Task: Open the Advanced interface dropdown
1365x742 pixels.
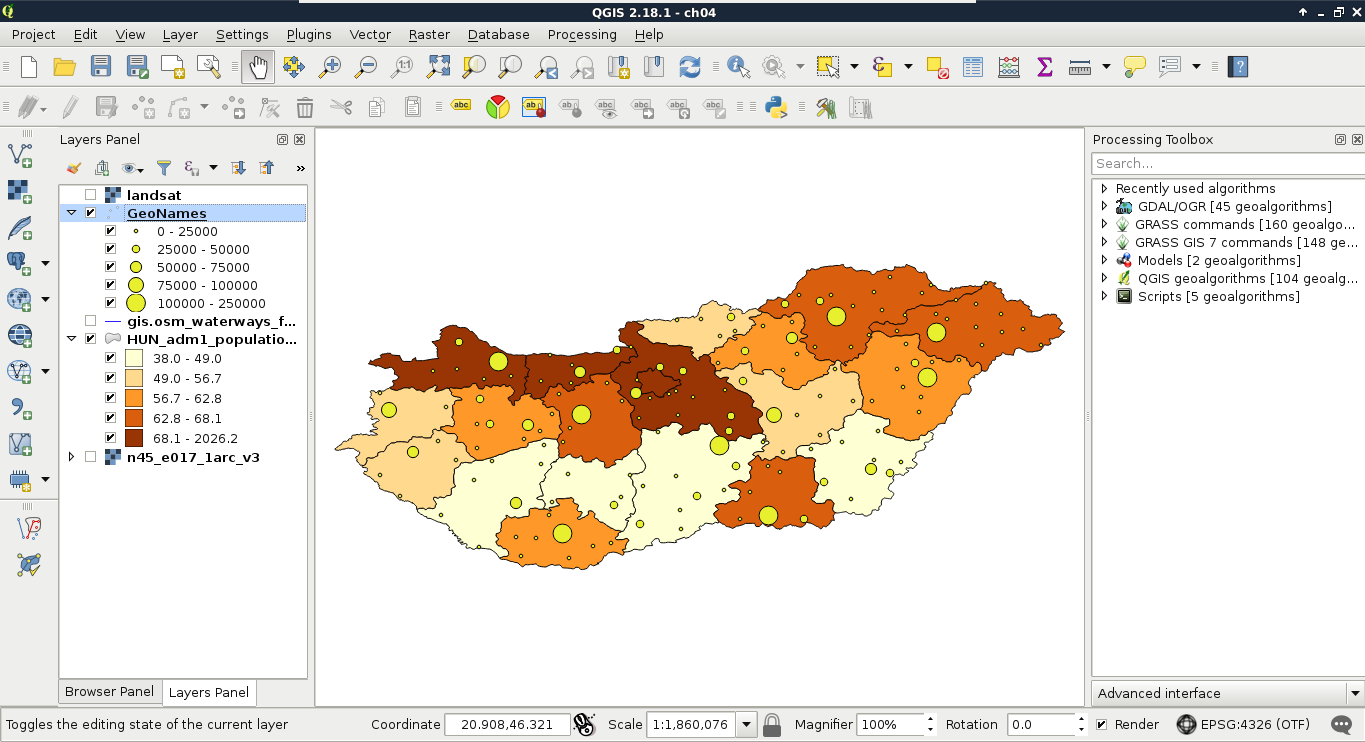Action: (1355, 693)
